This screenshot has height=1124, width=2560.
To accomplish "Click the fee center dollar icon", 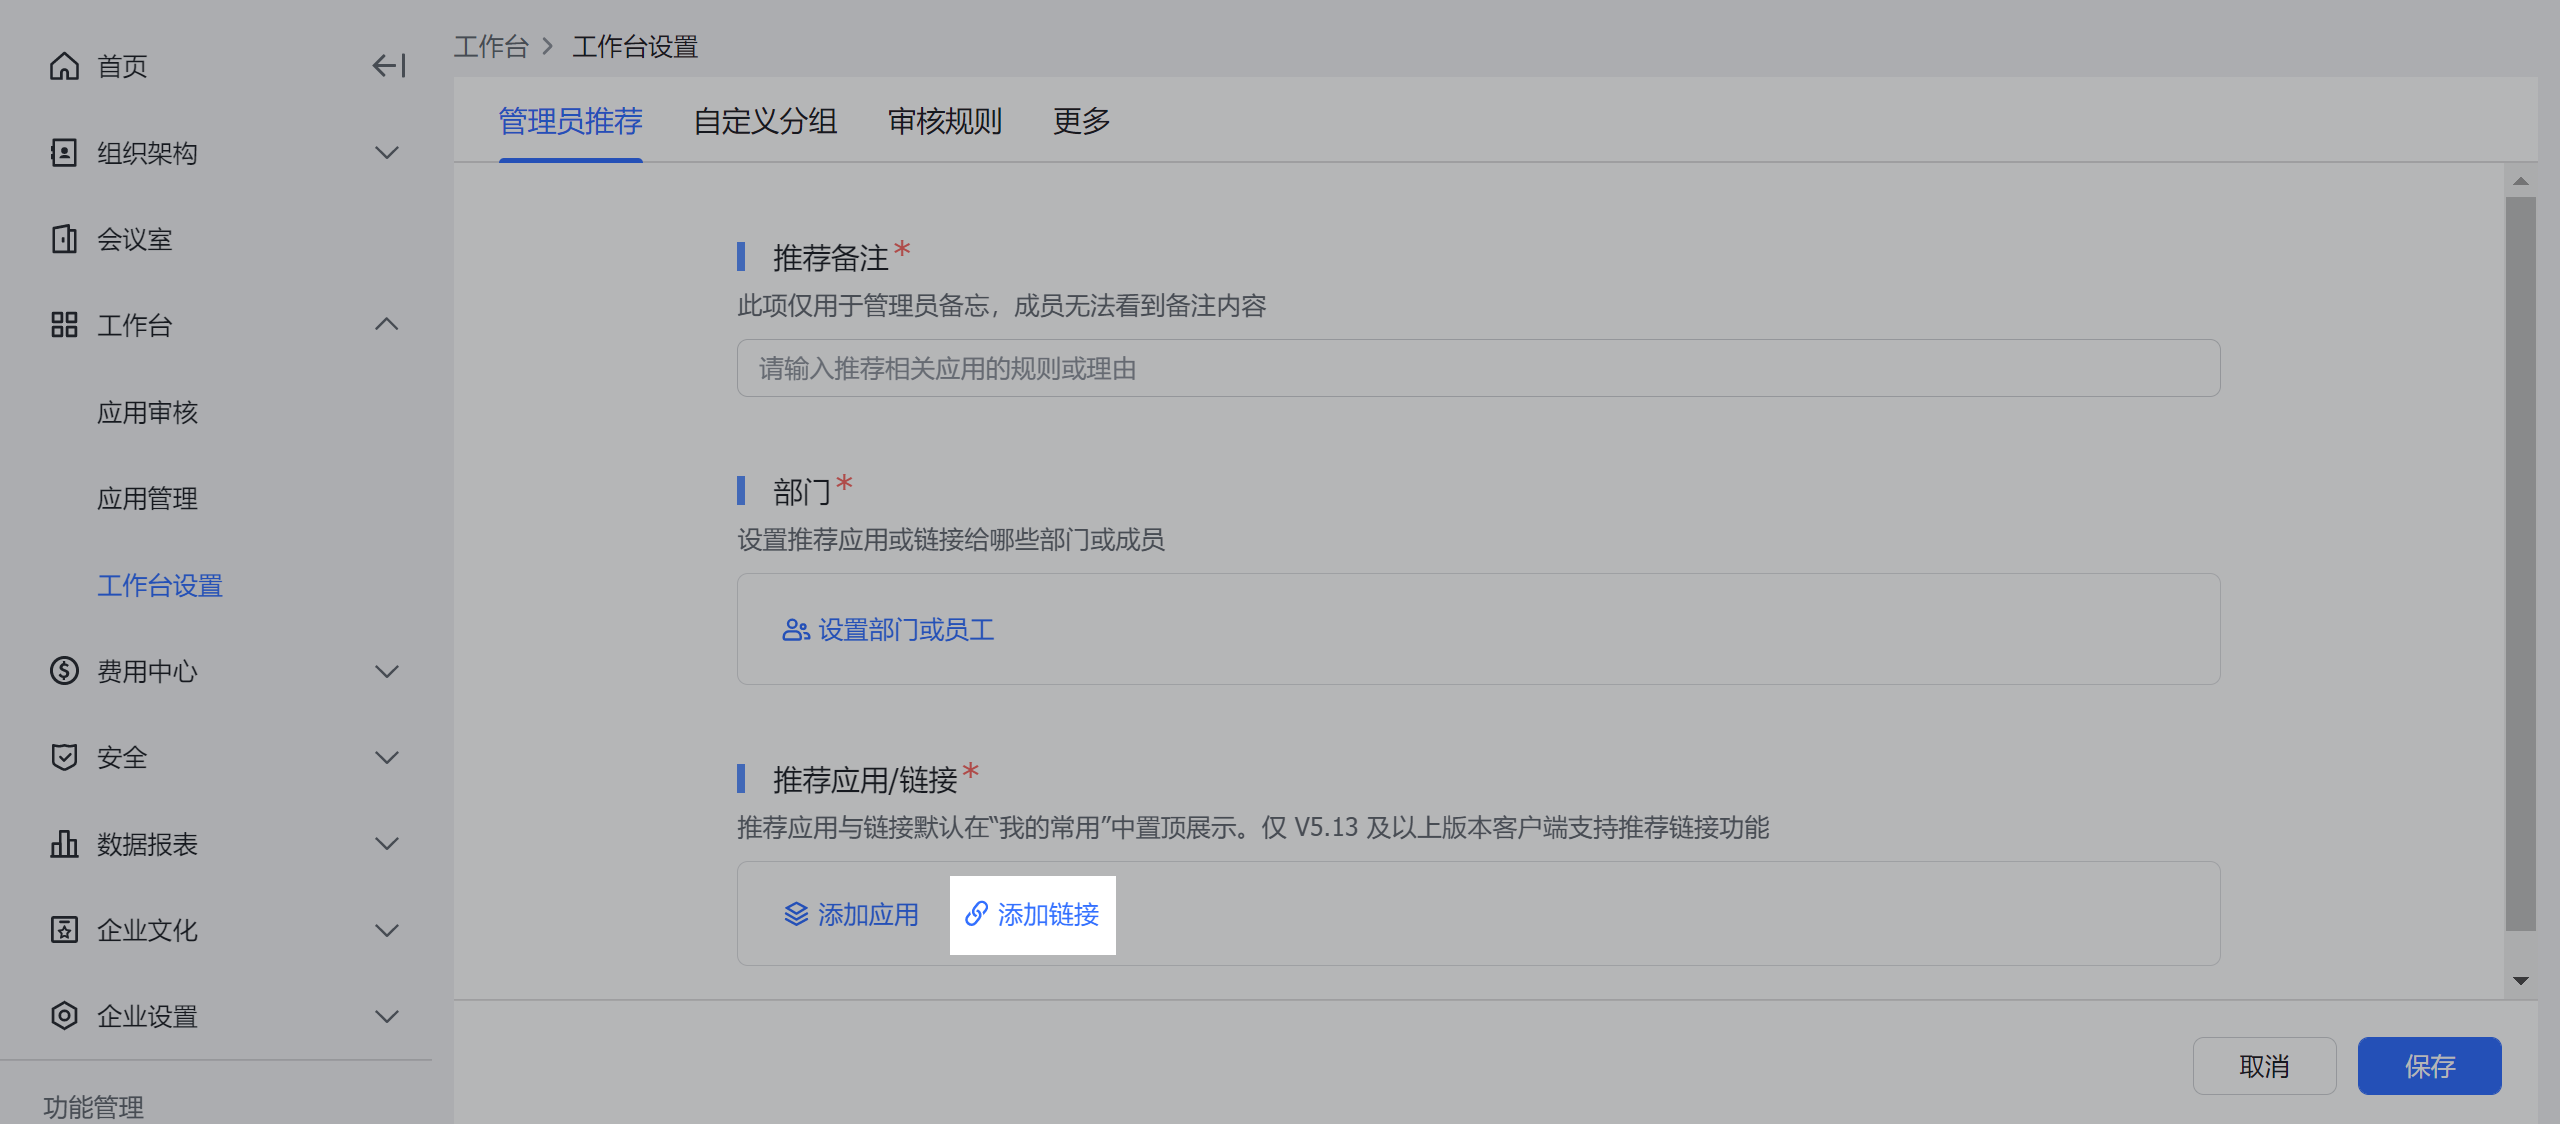I will (x=64, y=671).
